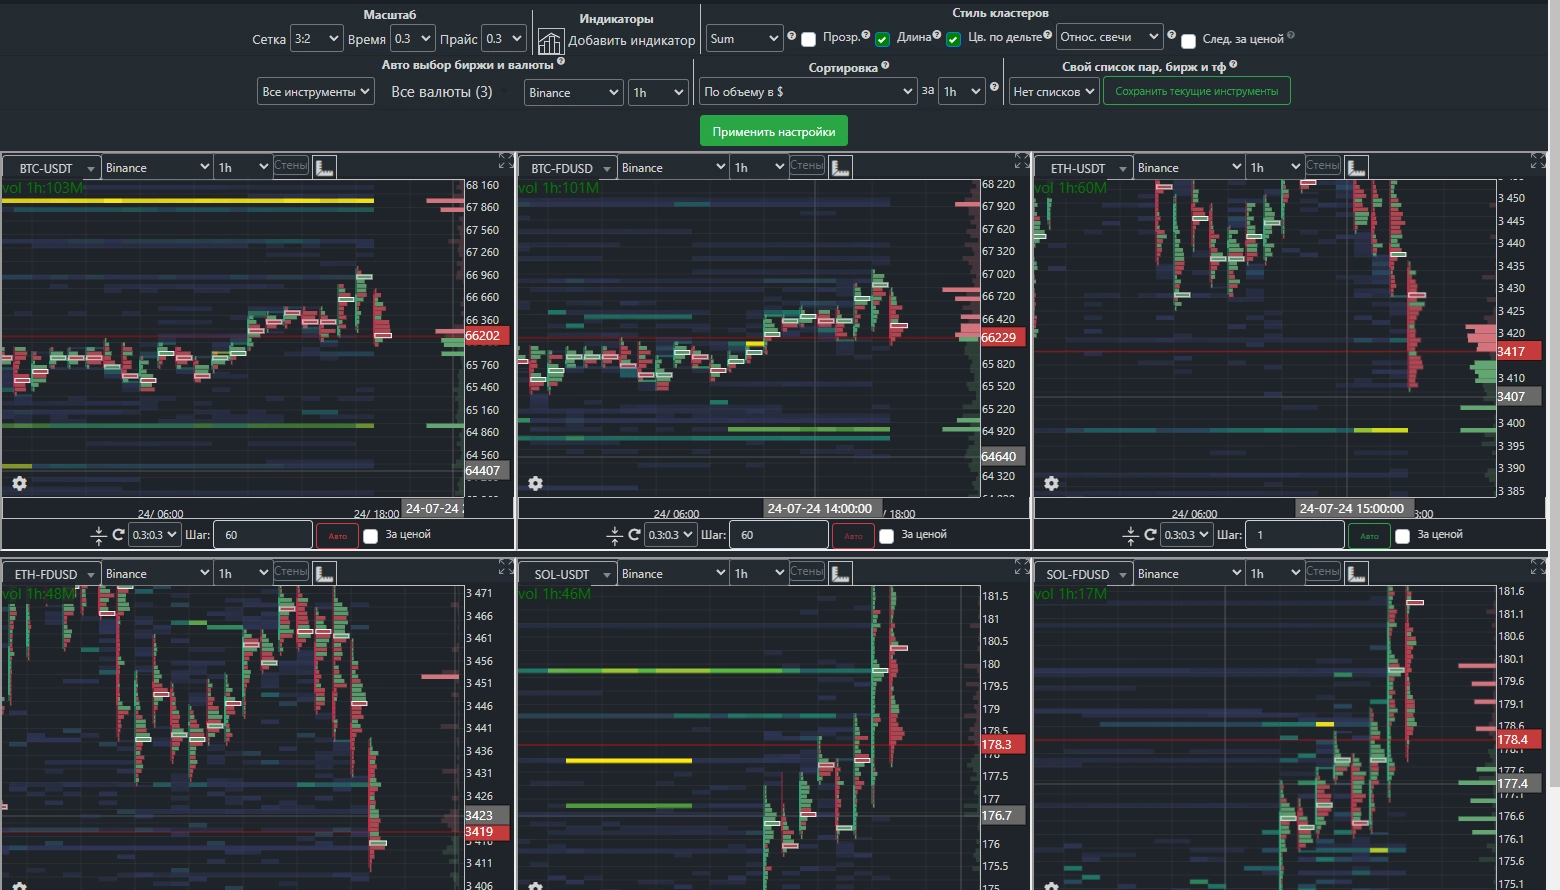1560x890 pixels.
Task: Click ruler tool icon on SOL-USDT chart
Action: point(841,573)
